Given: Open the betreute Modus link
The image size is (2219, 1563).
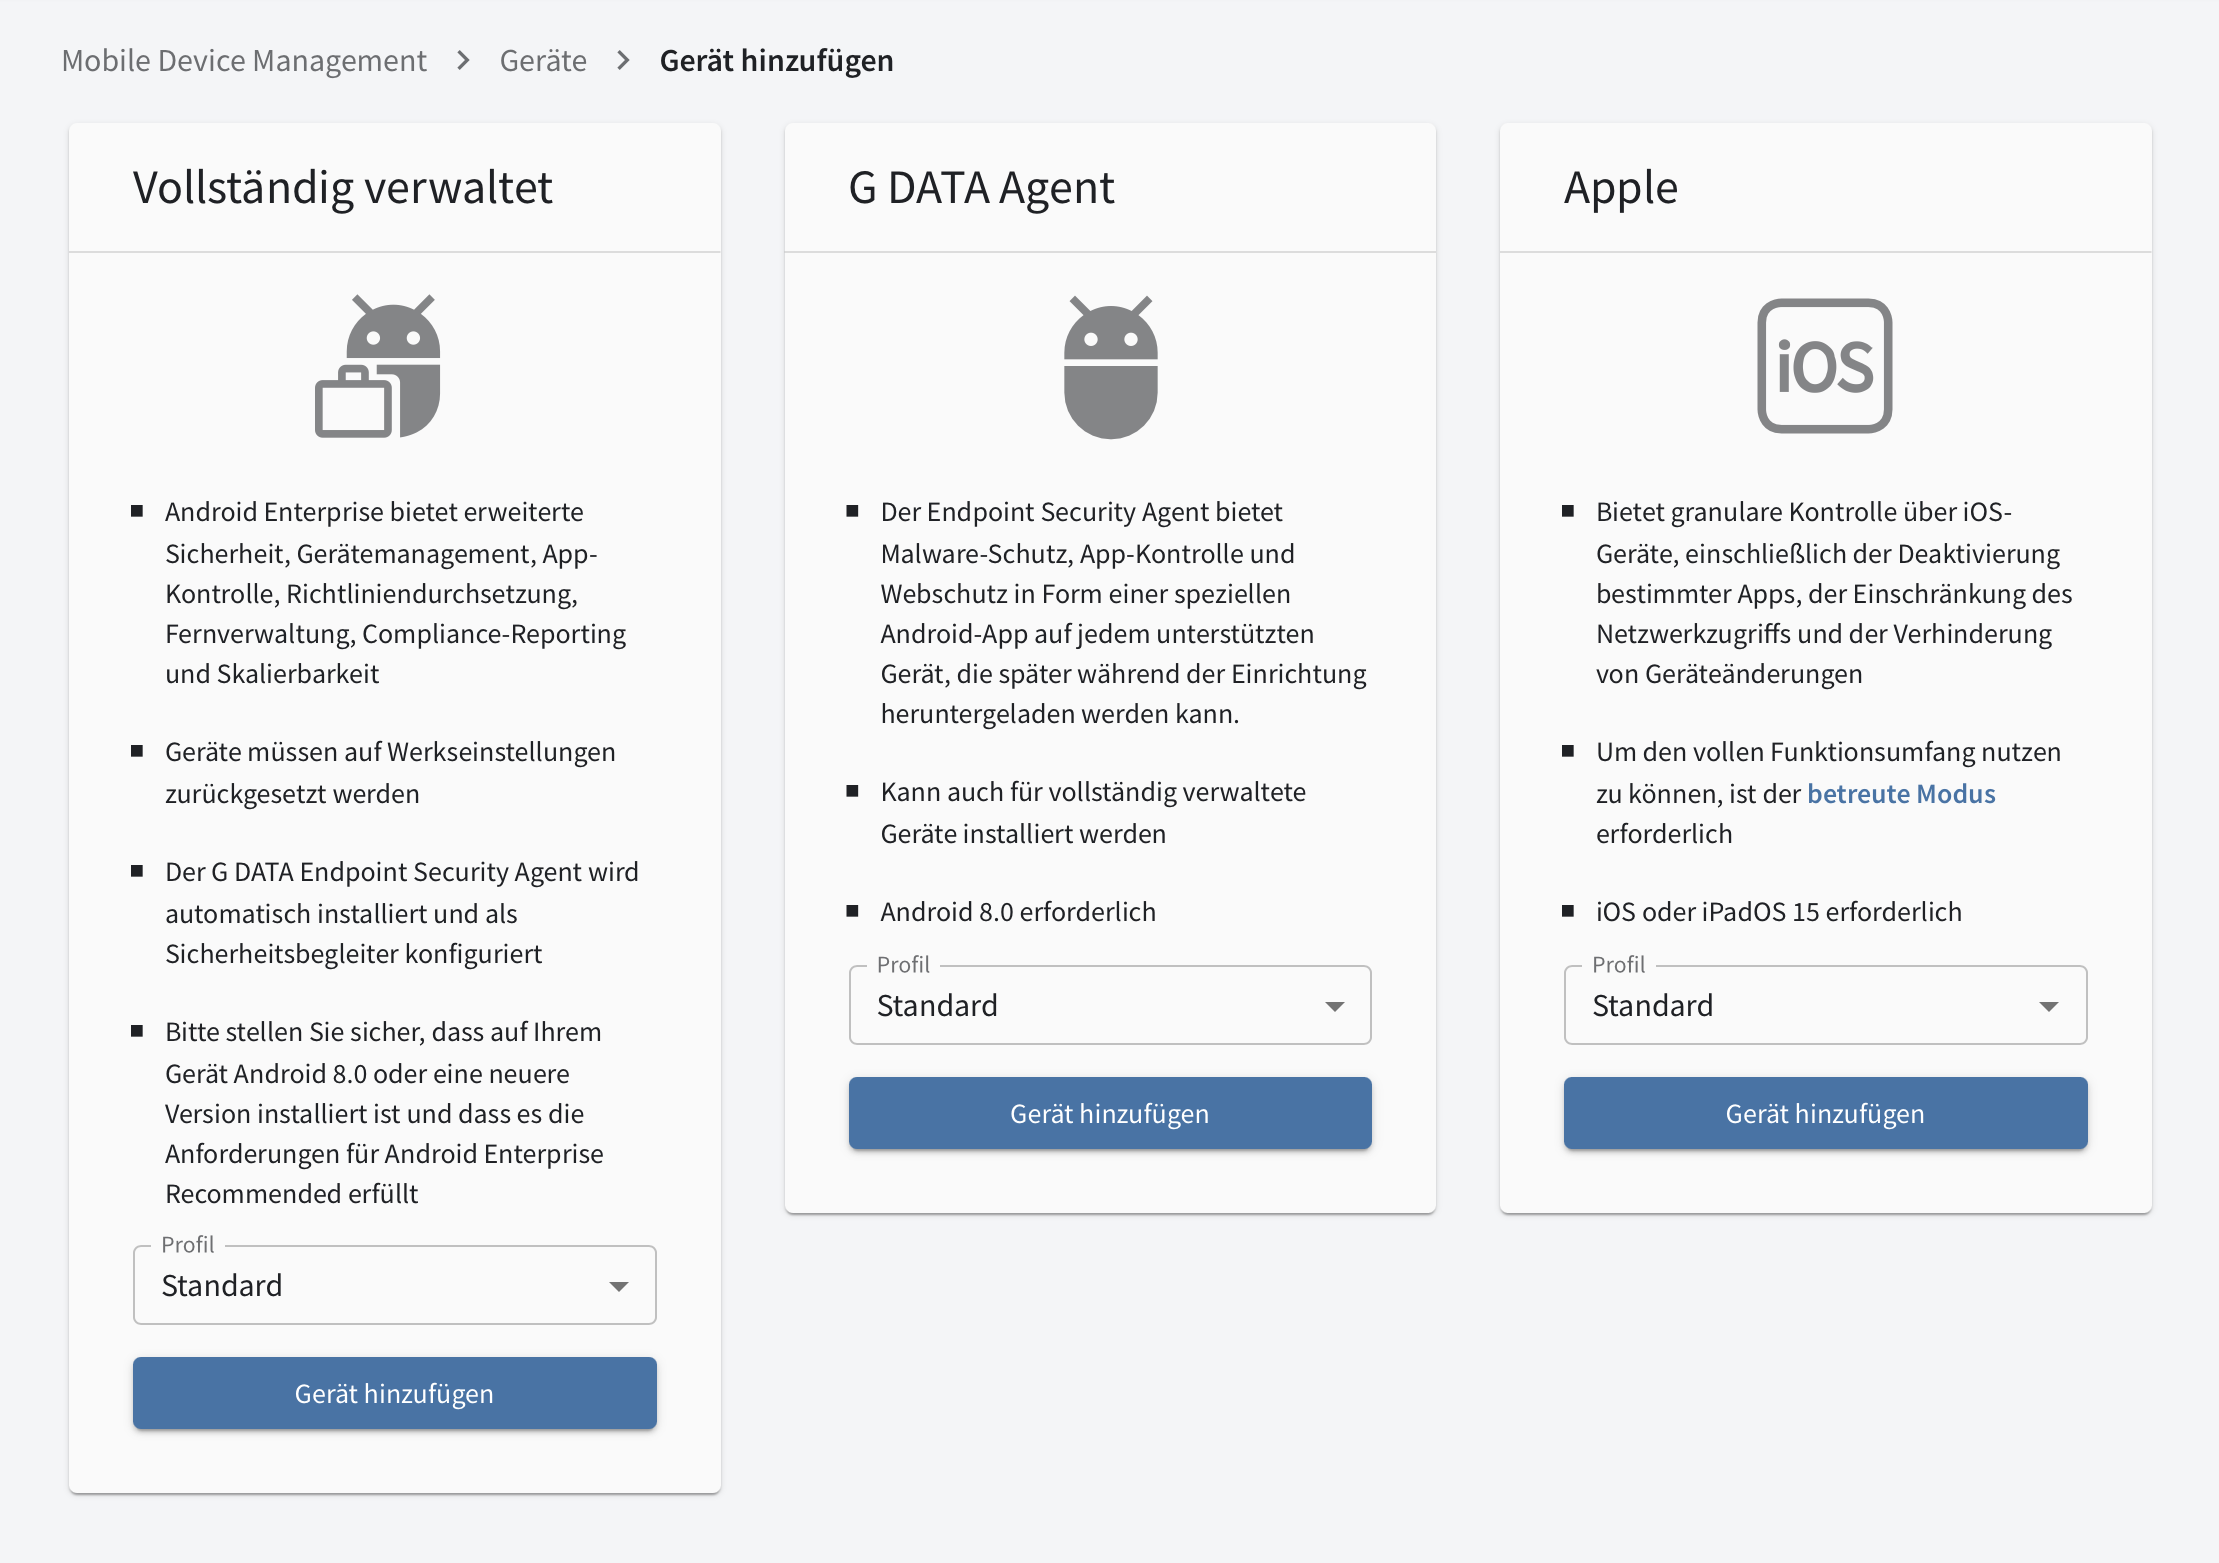Looking at the screenshot, I should point(1901,793).
